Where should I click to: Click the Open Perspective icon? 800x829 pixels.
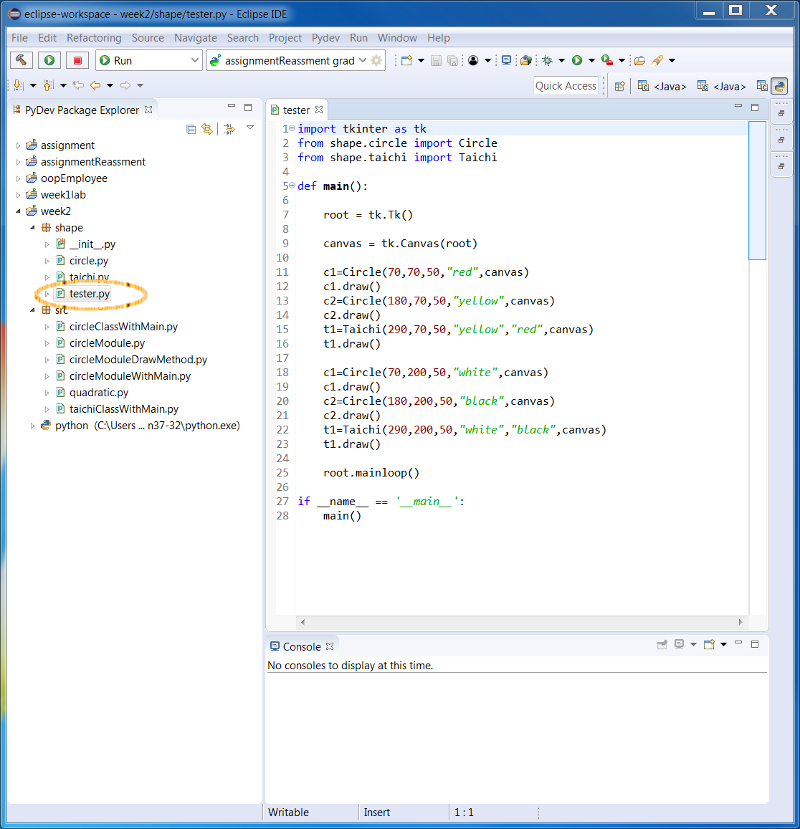click(x=620, y=86)
